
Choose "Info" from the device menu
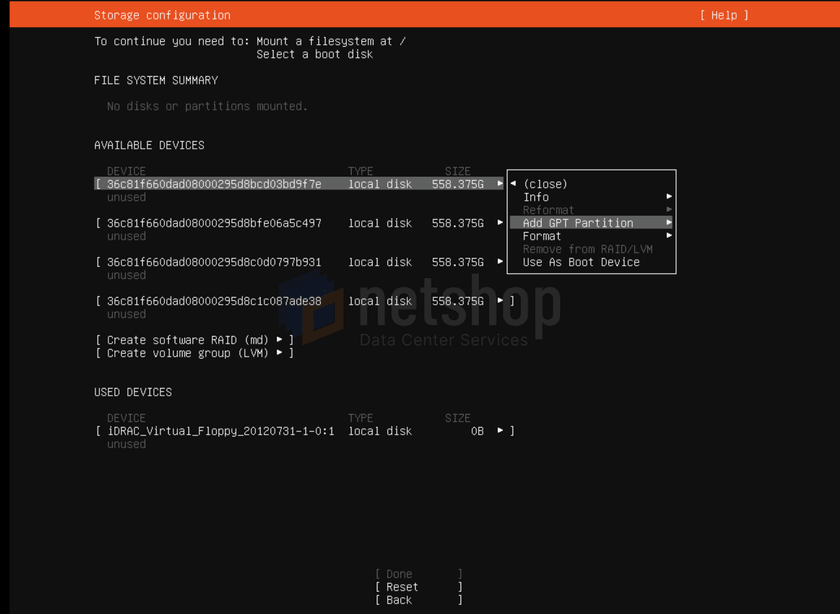click(x=536, y=197)
